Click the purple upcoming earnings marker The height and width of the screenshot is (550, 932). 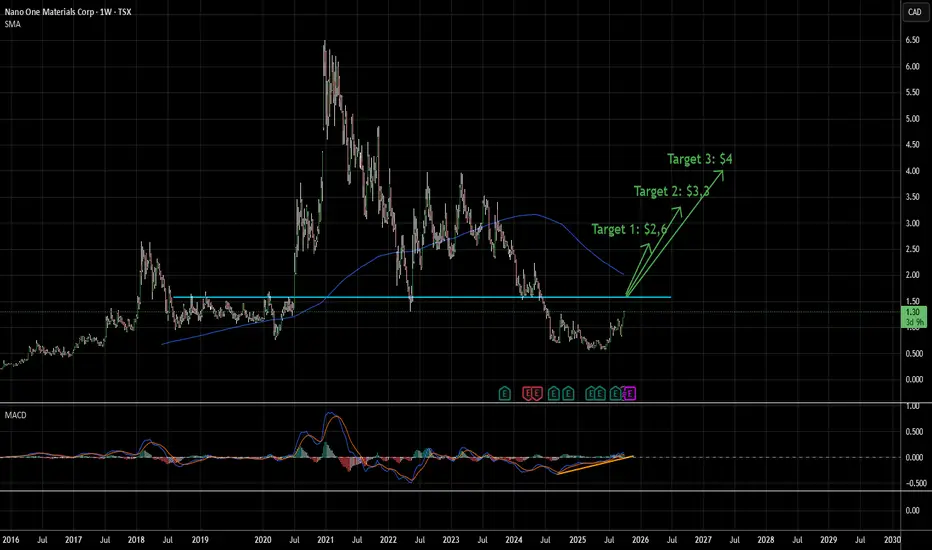pyautogui.click(x=629, y=393)
